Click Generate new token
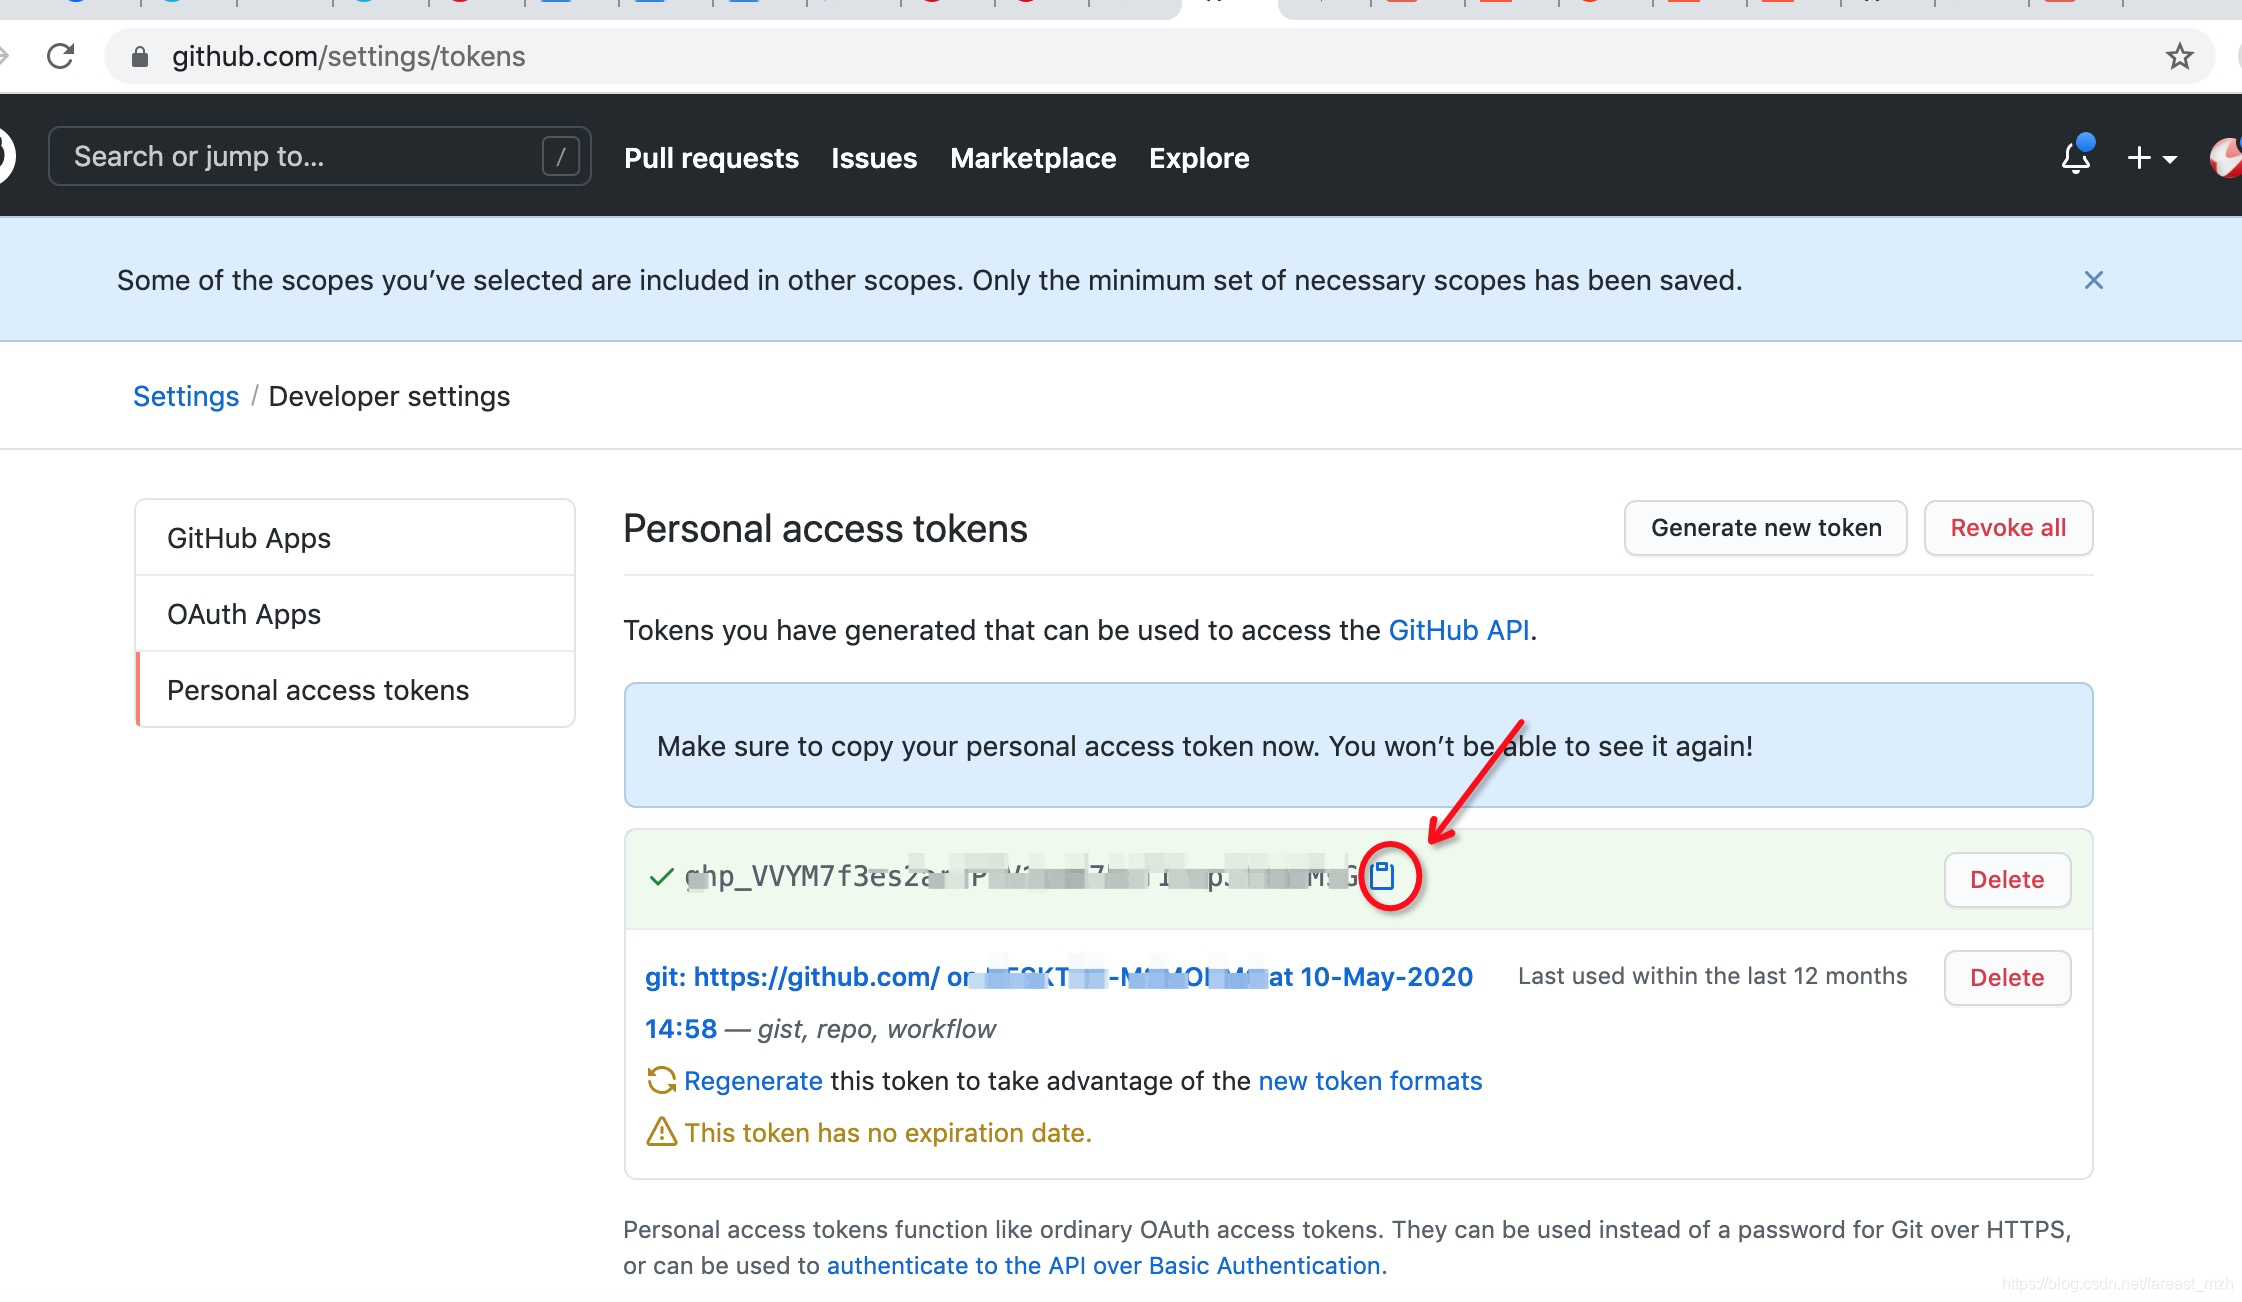Screen dimensions: 2242x1302 (1765, 528)
